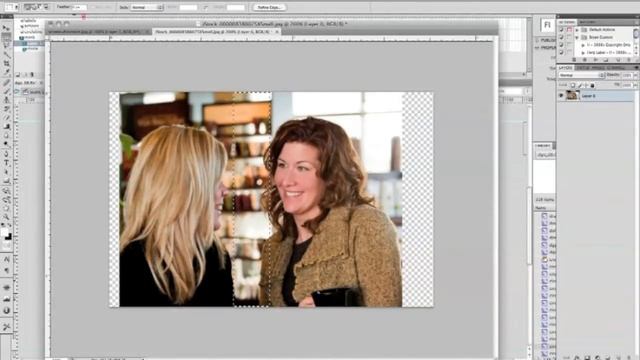Click the Flash Fl application icon
The image size is (640, 360).
pos(547,25)
